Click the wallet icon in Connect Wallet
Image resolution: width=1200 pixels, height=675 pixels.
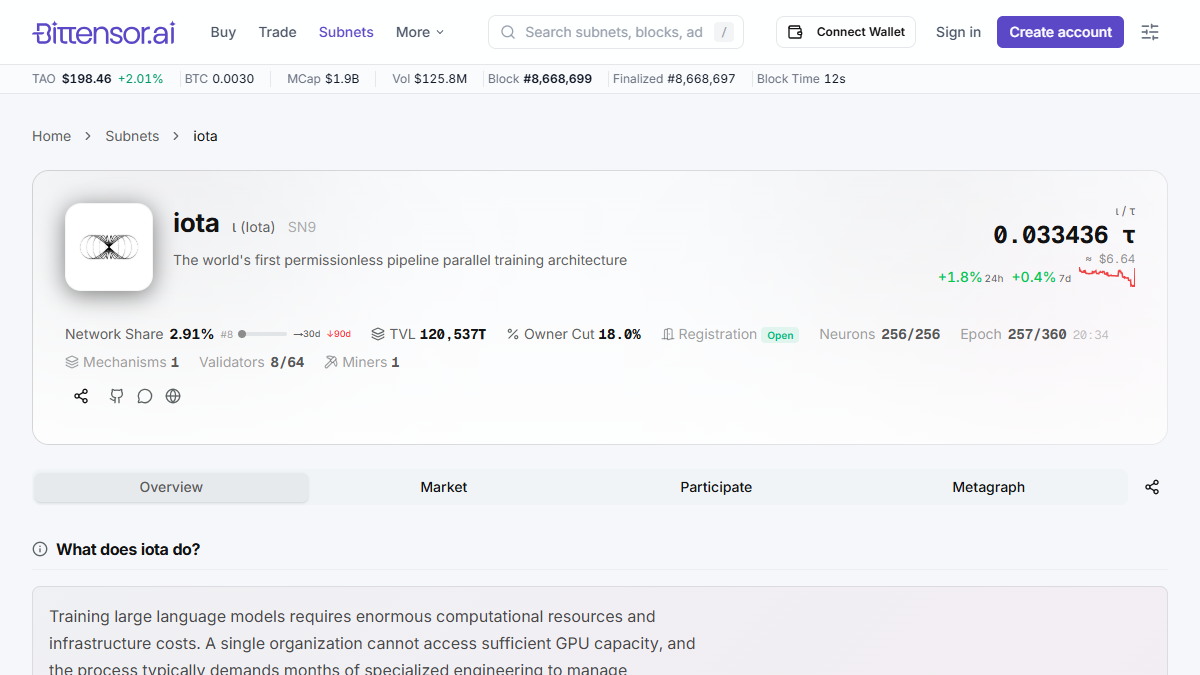796,32
